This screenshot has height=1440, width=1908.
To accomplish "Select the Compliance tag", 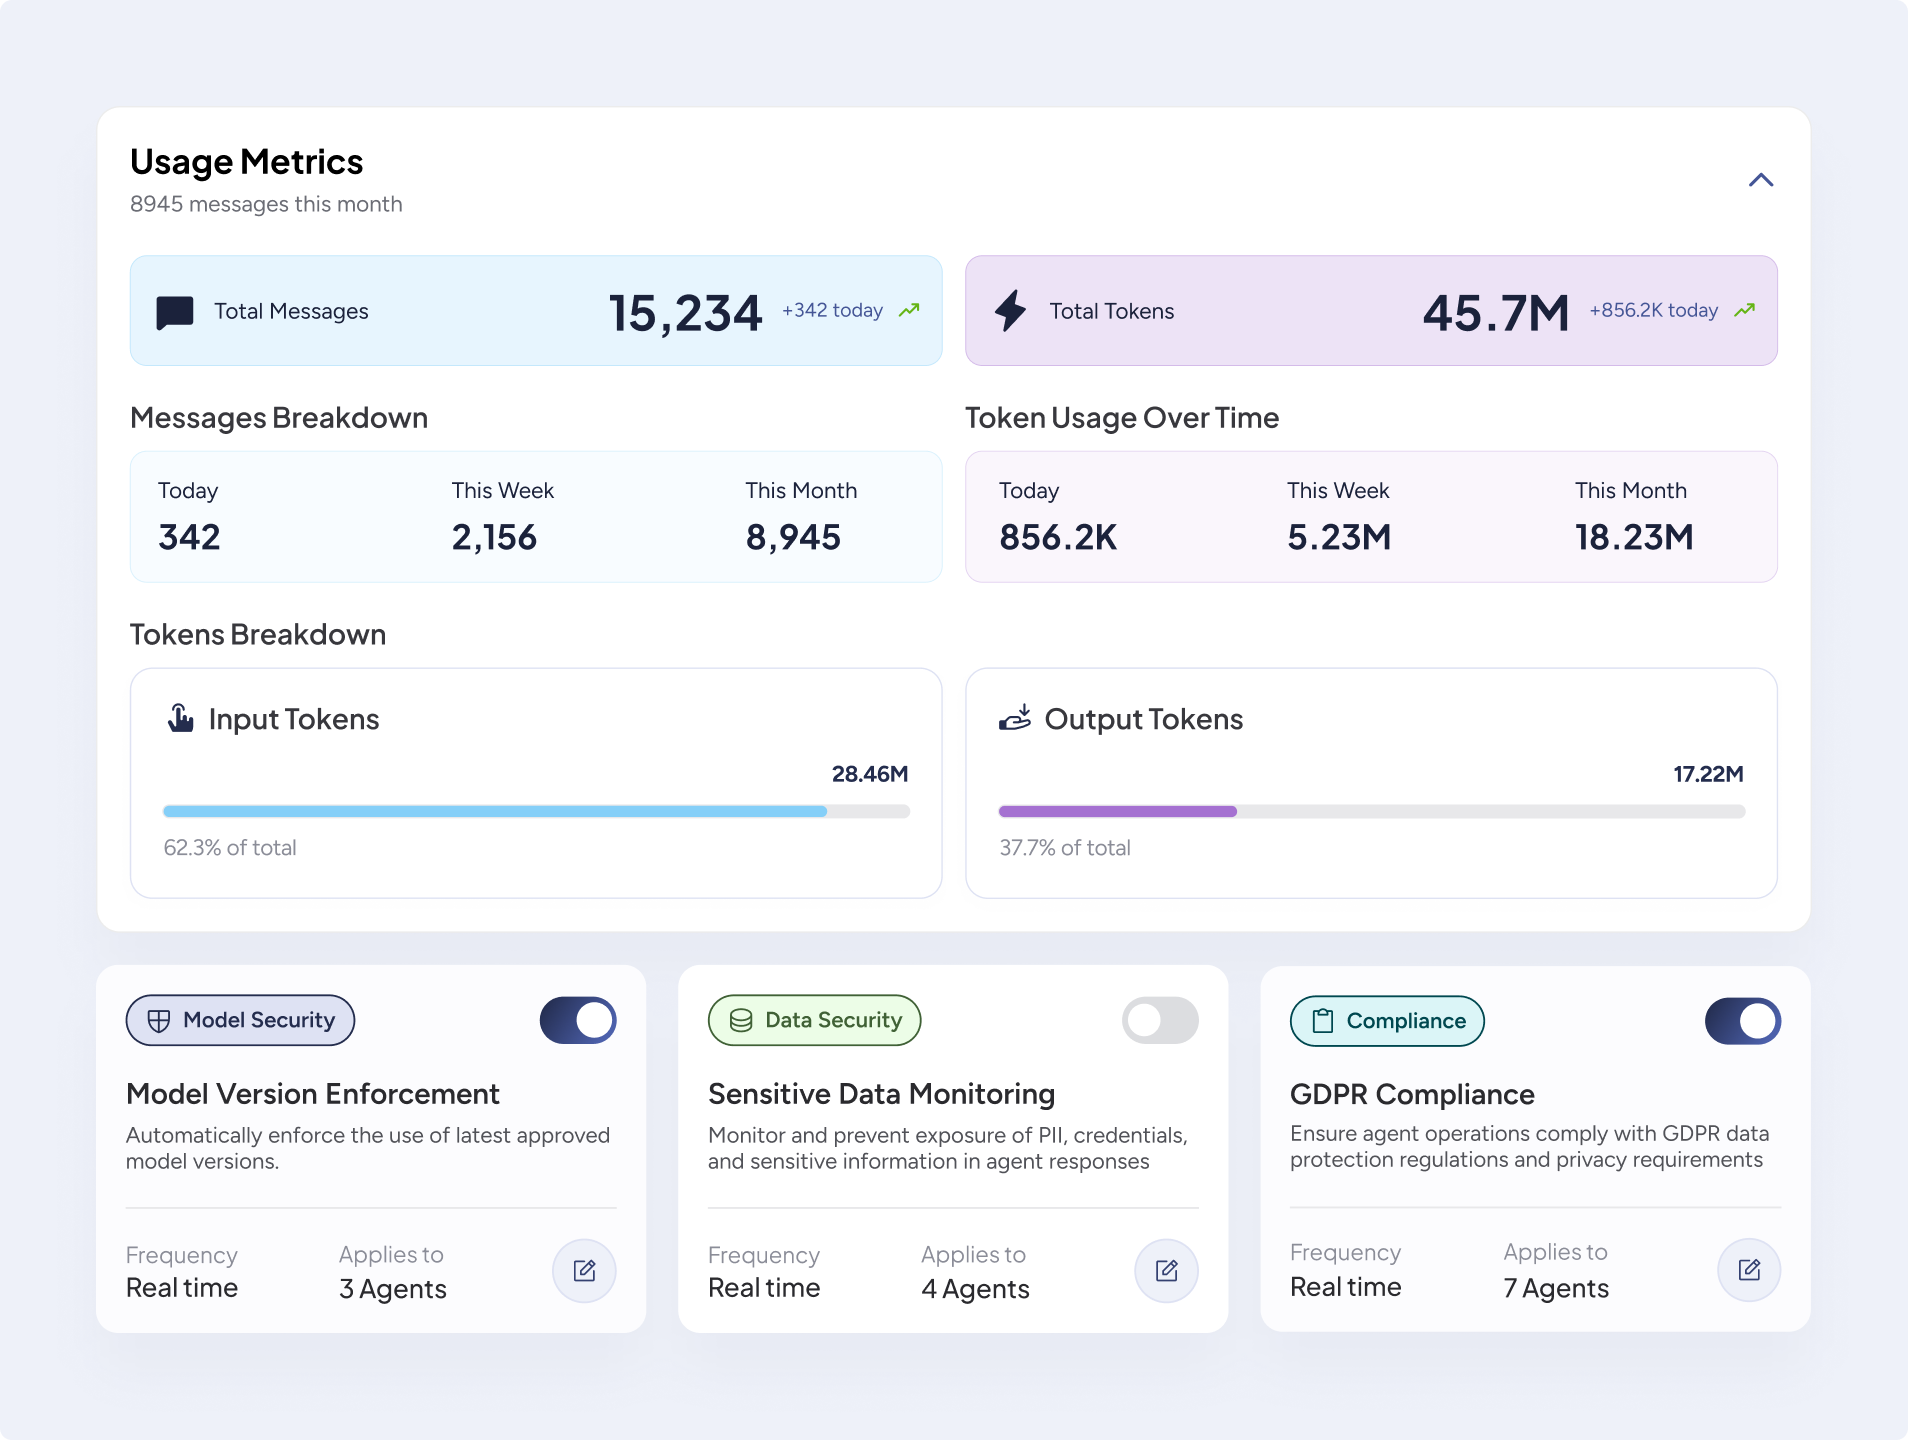I will click(x=1387, y=1021).
